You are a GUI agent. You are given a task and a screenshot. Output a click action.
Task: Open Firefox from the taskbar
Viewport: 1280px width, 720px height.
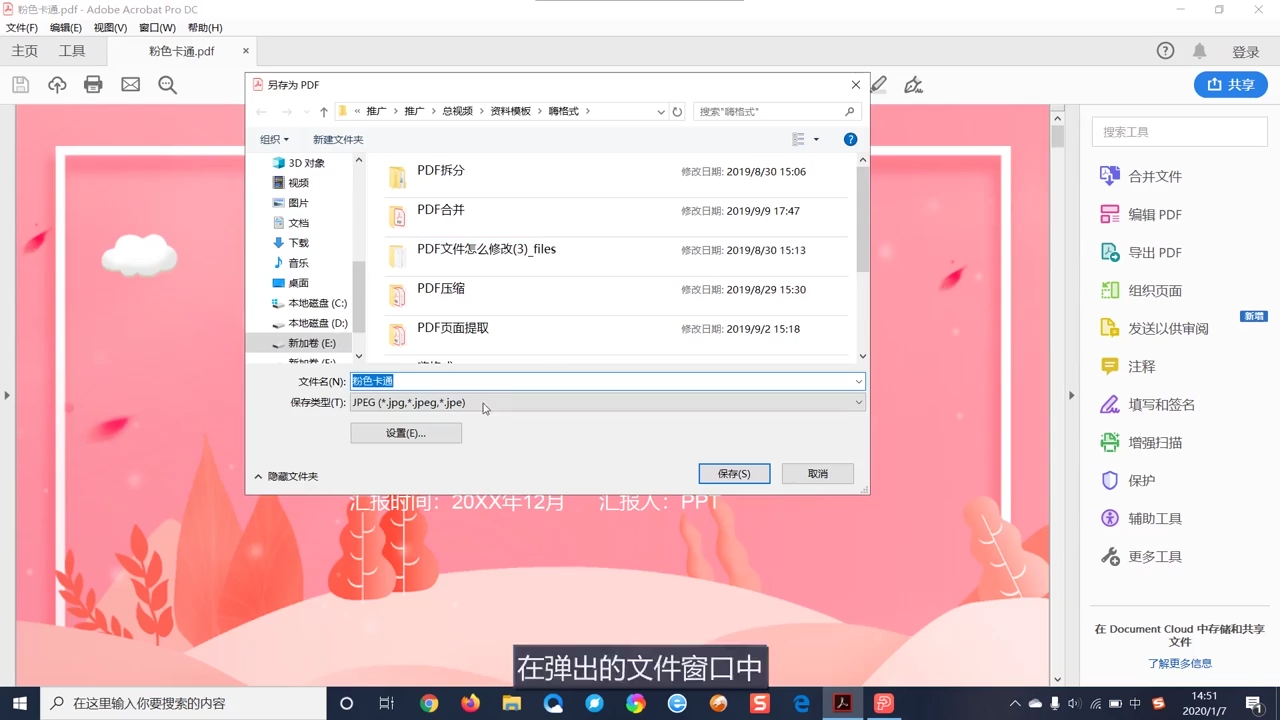470,703
